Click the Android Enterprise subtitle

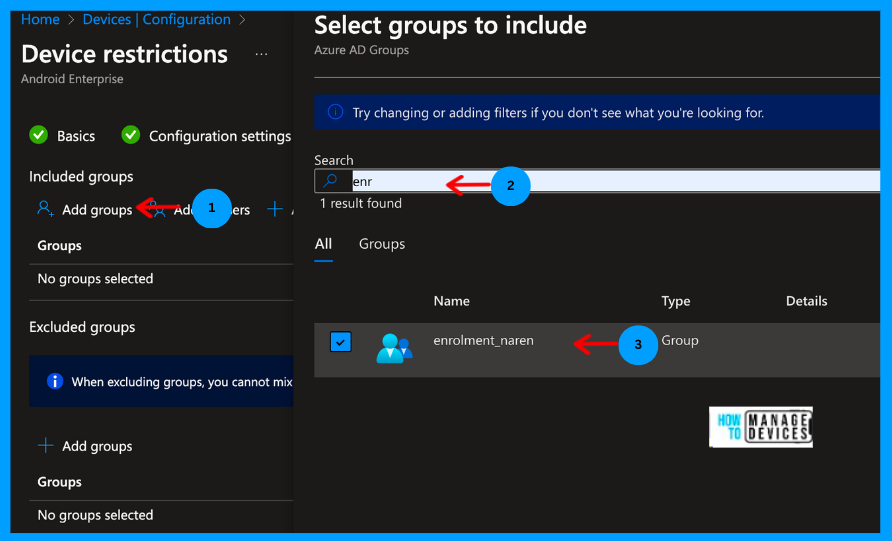72,79
